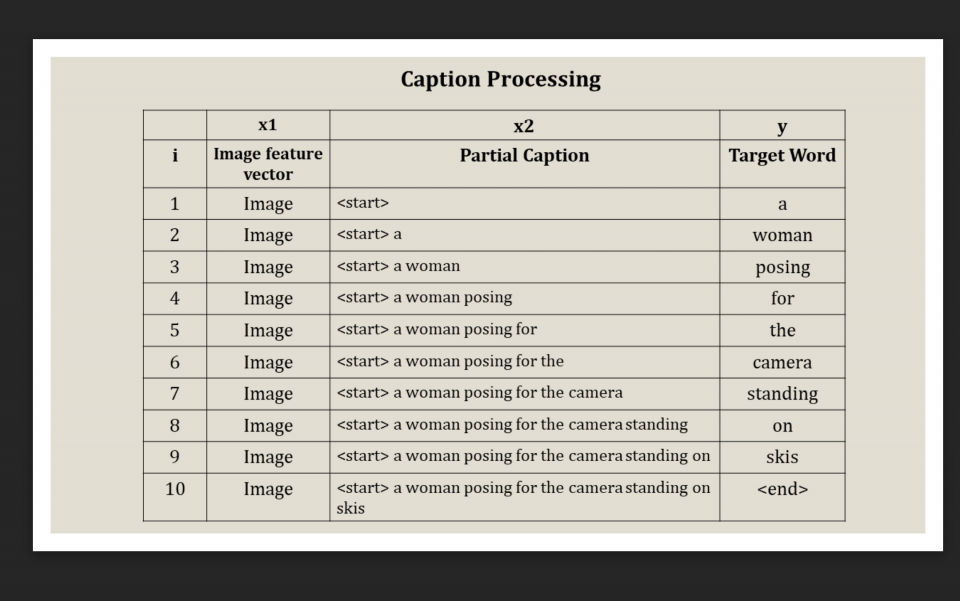Select the target word 'camera' cell
Viewport: 960px width, 601px height.
(x=782, y=363)
